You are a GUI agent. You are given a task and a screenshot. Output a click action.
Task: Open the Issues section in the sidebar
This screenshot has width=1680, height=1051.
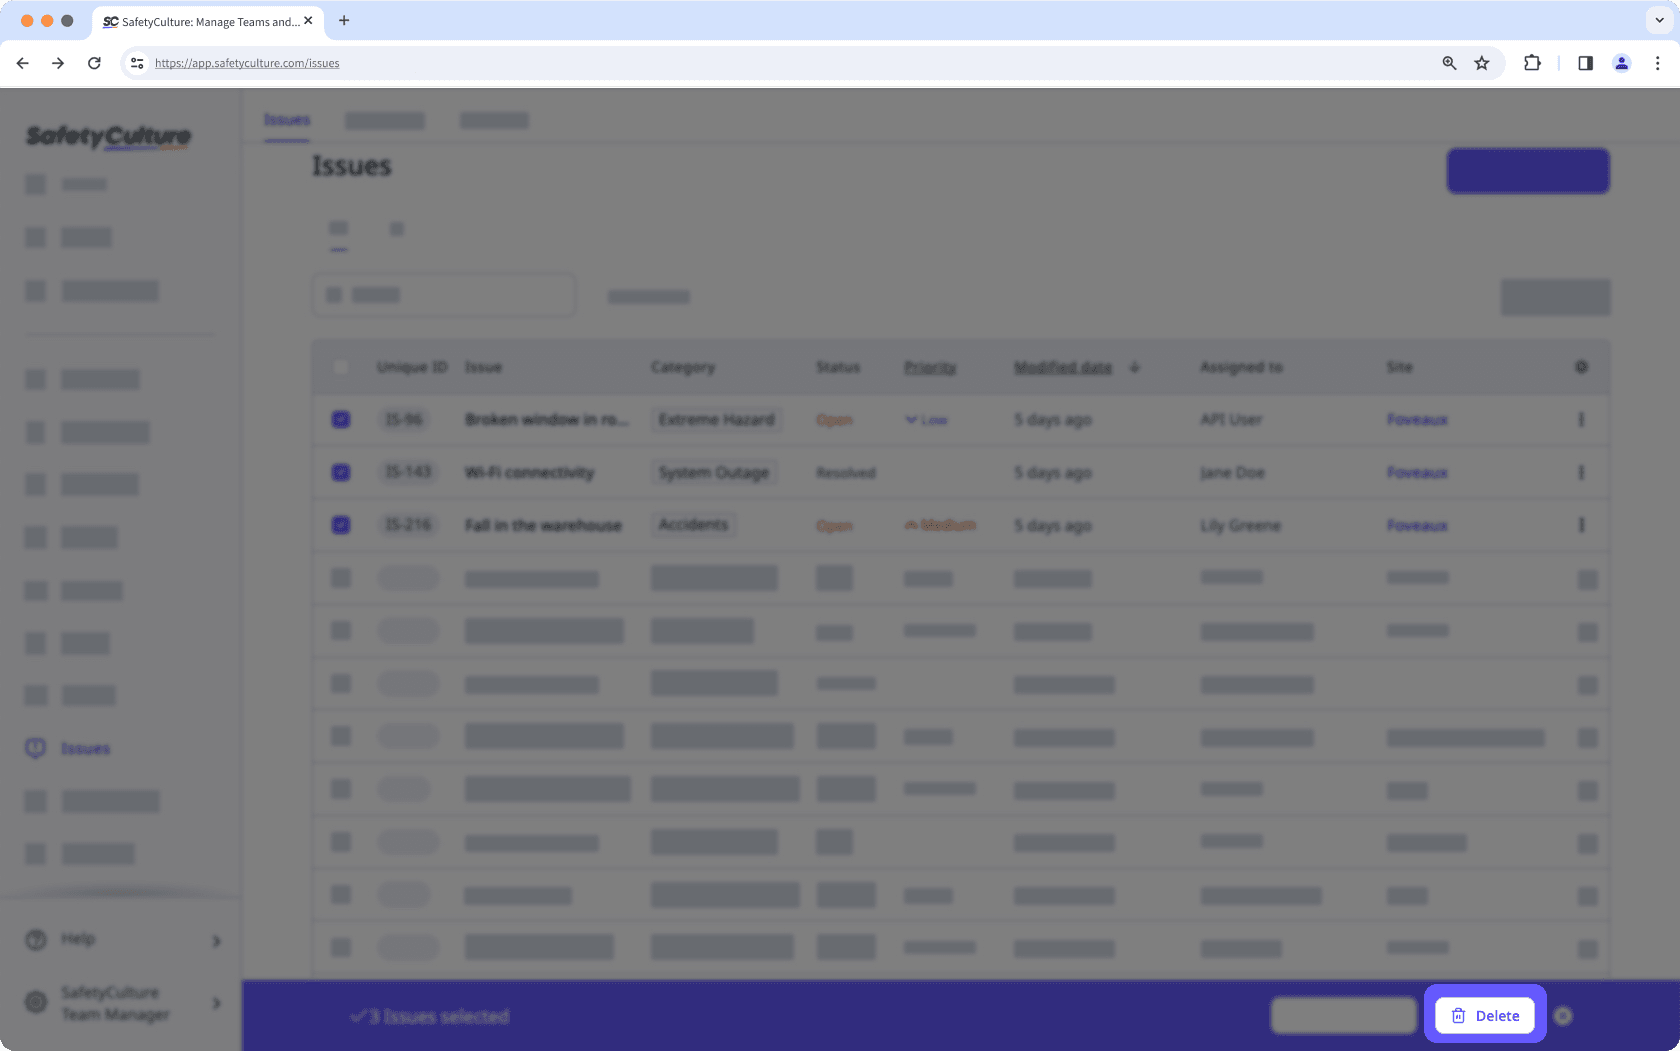[85, 747]
